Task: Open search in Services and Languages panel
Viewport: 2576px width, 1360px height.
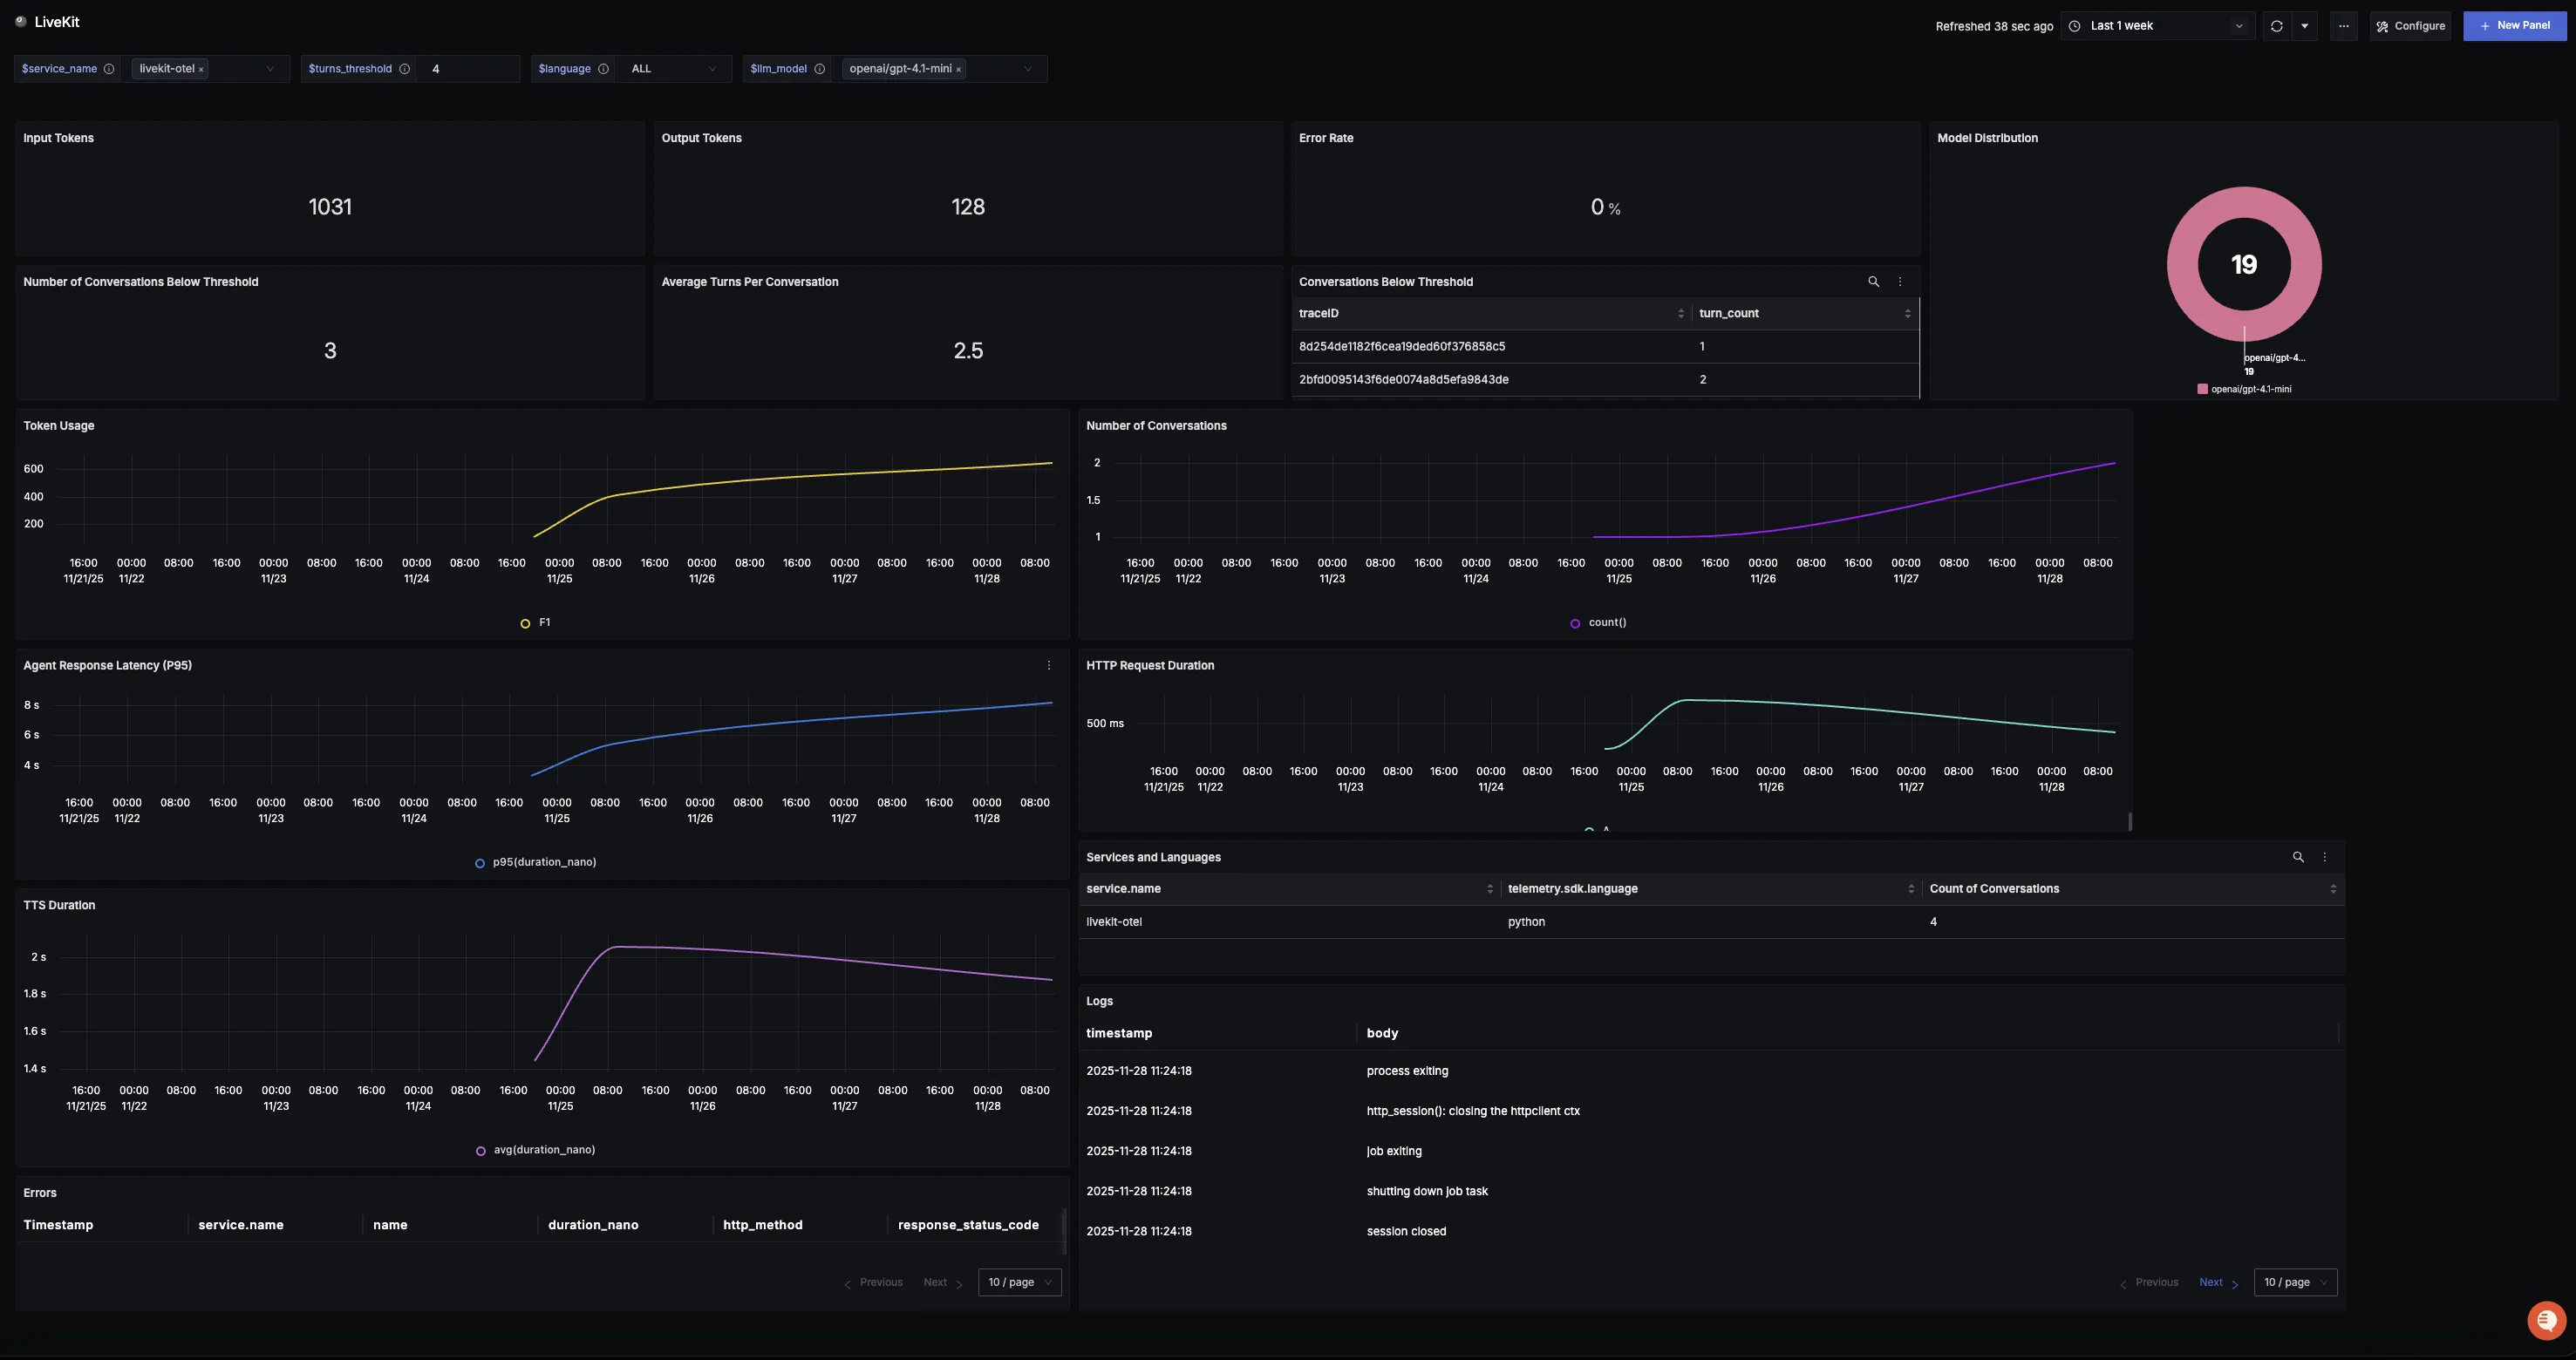Action: pos(2298,857)
